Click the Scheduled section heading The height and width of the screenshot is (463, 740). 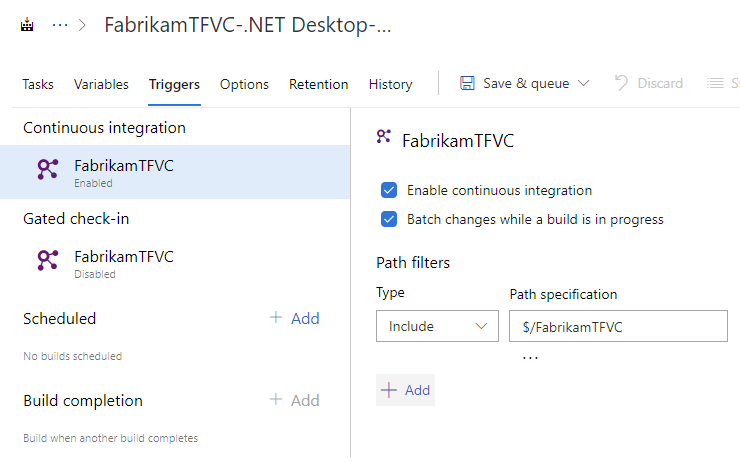pos(59,319)
